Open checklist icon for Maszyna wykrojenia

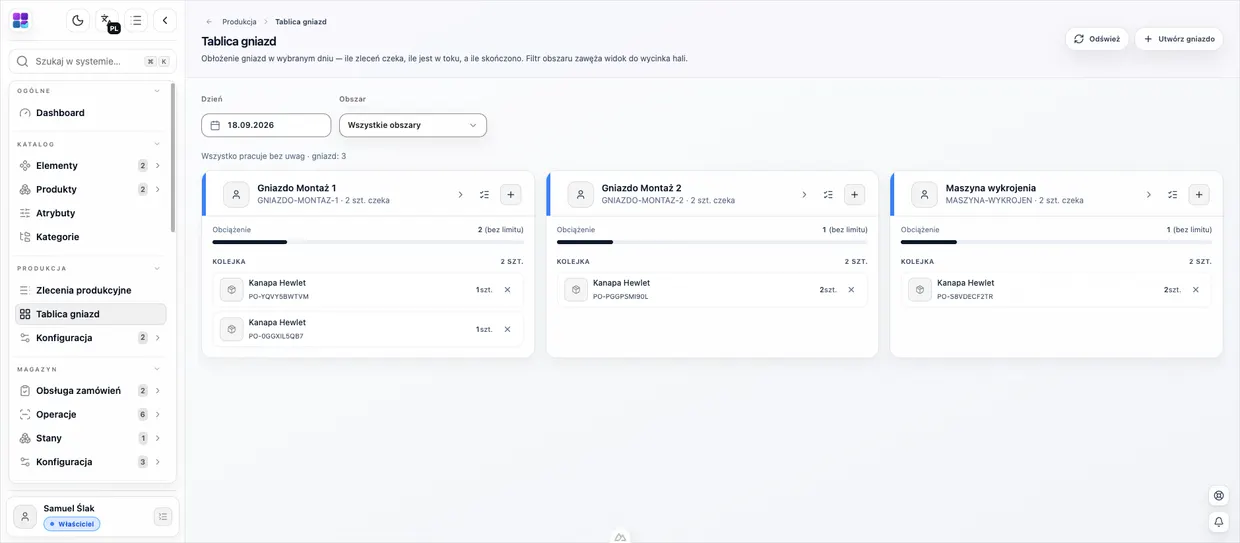click(x=1172, y=195)
